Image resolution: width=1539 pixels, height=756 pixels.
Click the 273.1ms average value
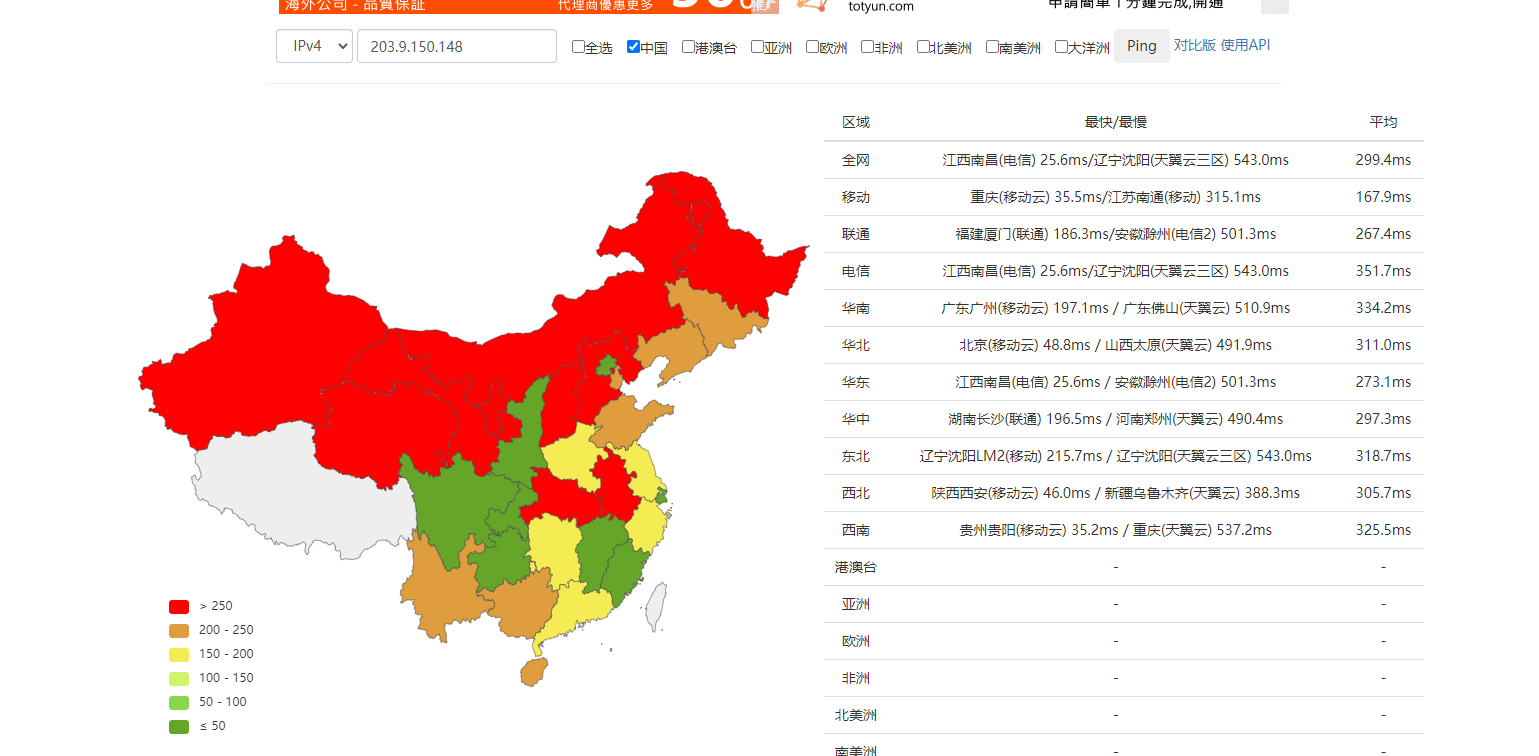(x=1384, y=382)
